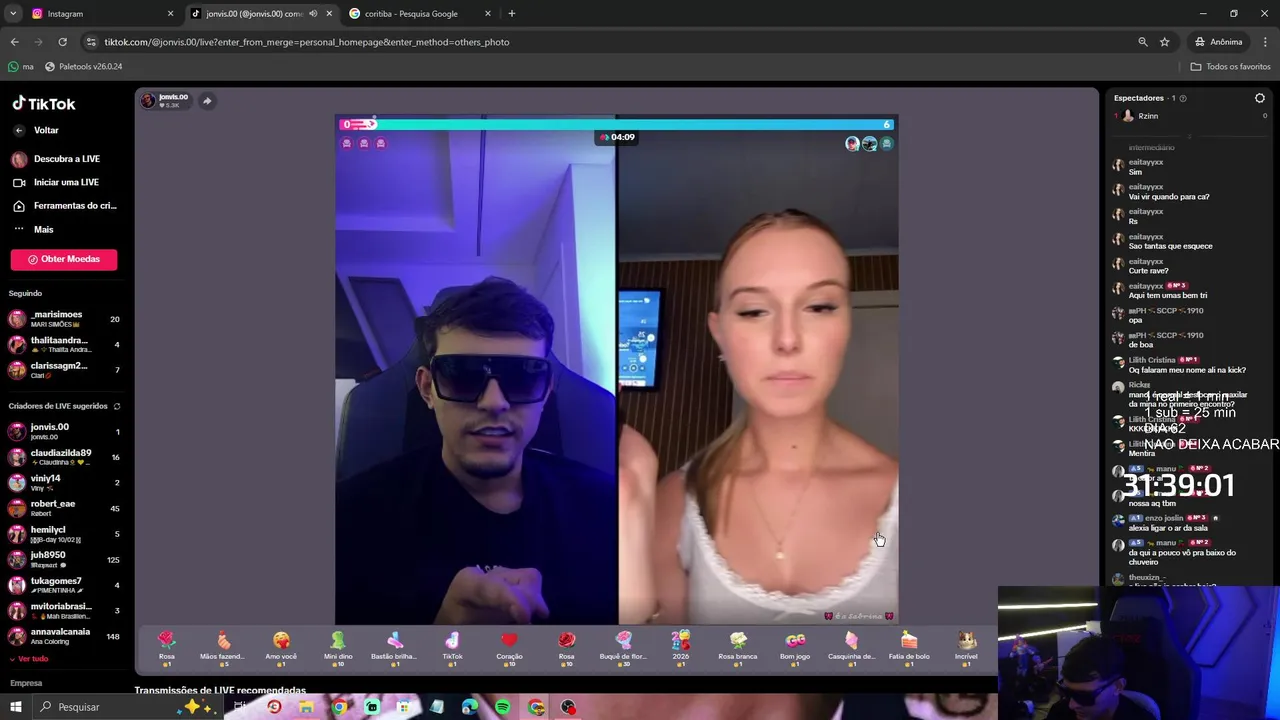The image size is (1280, 720).
Task: Open the Descubra a LIVE section
Action: point(56,159)
